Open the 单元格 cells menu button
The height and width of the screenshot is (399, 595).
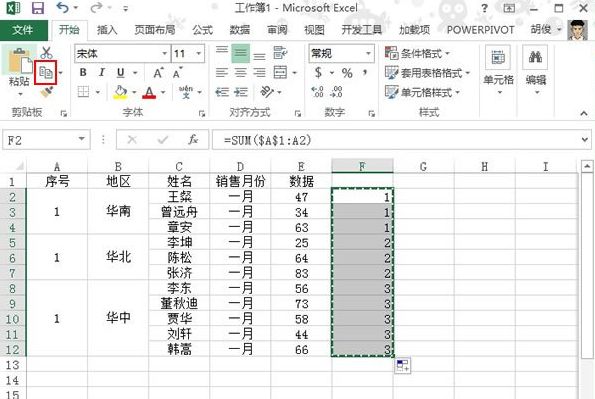click(498, 69)
